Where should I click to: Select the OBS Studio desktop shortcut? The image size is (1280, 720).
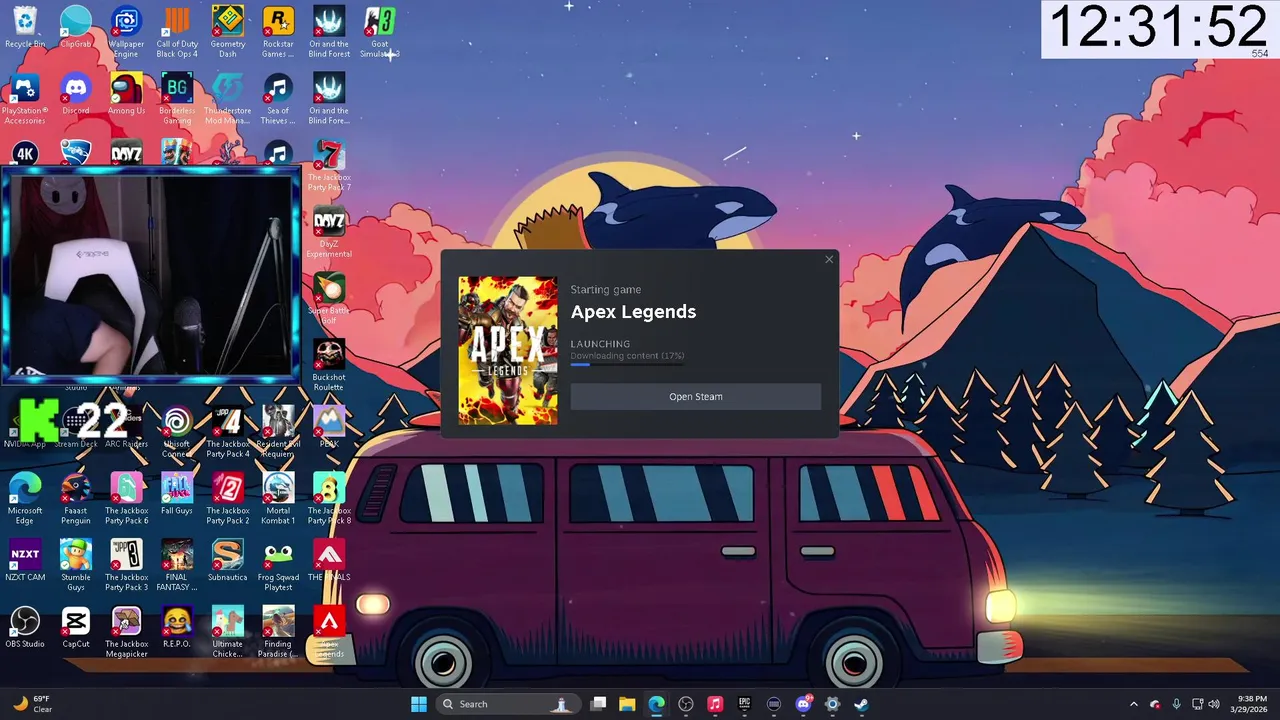(x=25, y=628)
